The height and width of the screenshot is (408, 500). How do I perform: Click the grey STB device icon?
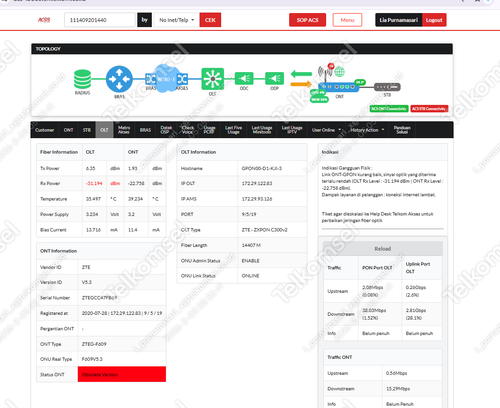tap(387, 87)
